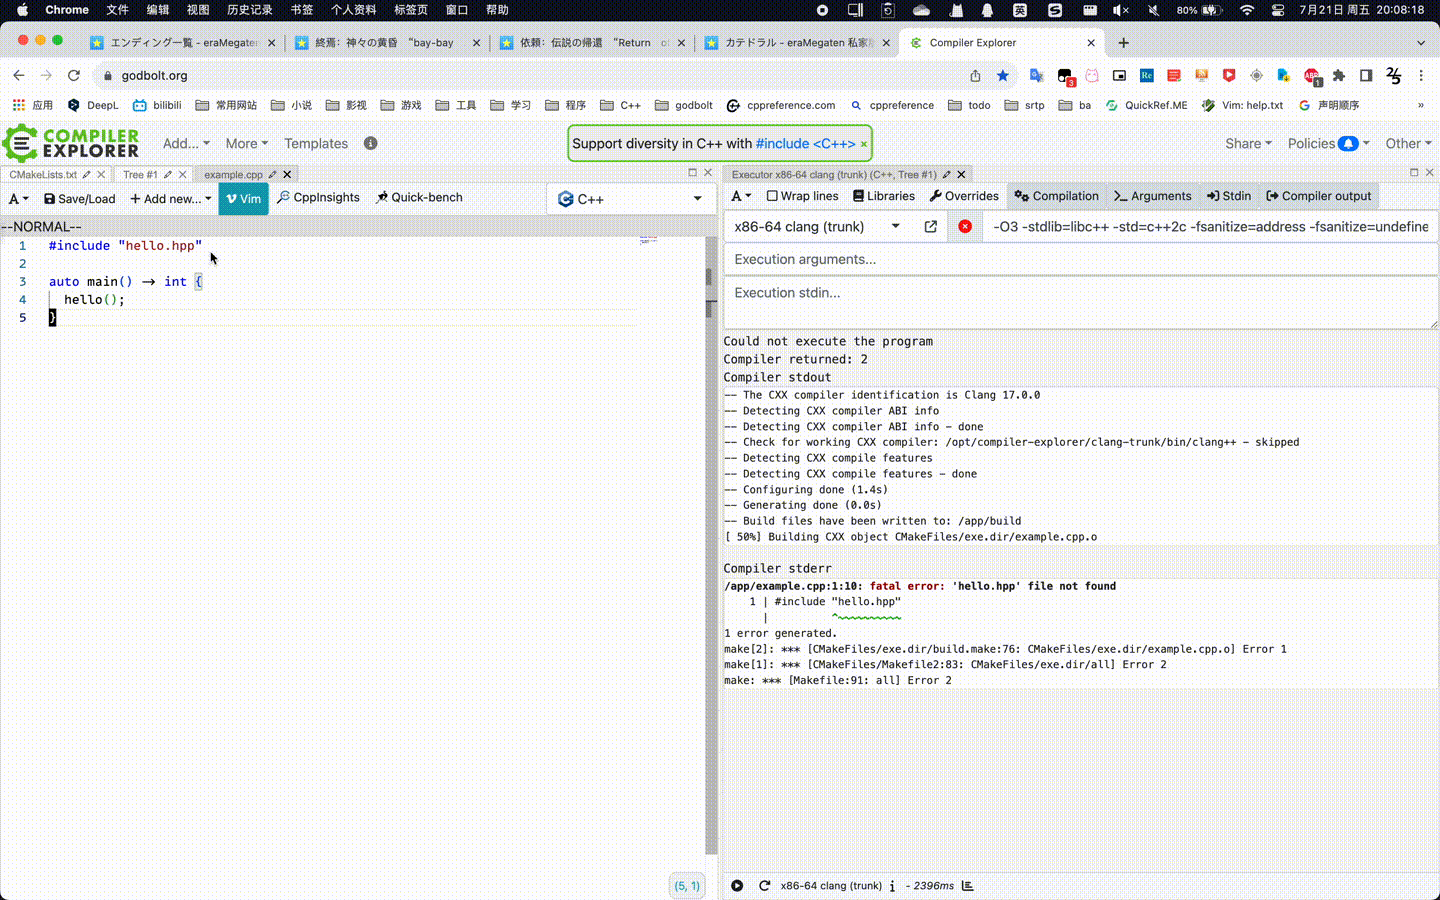Switch to the Tree #1 tab
The width and height of the screenshot is (1440, 900).
pos(140,174)
